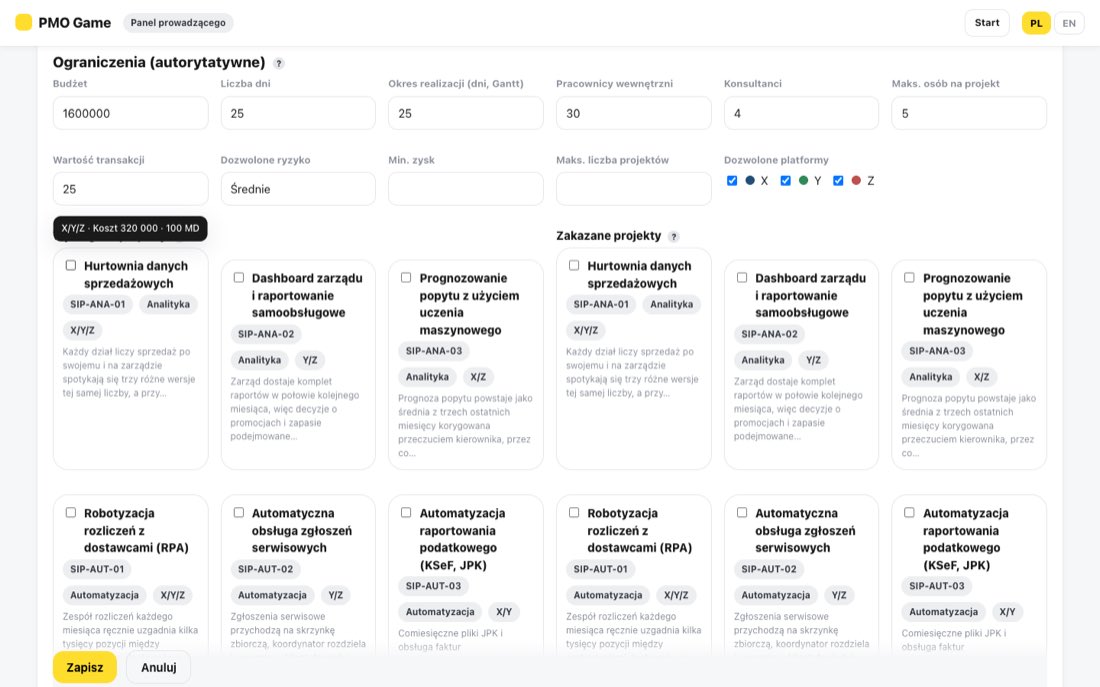Save with the Zapisz button

[85, 667]
